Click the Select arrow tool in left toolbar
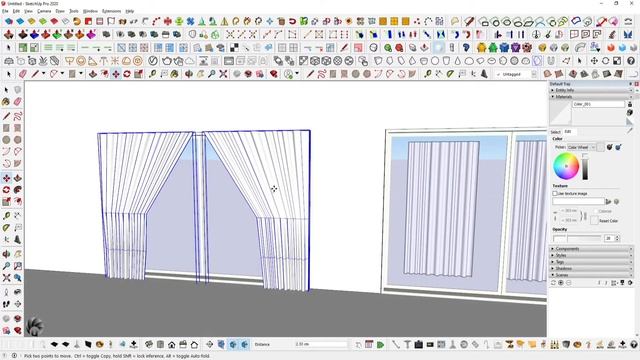 click(6, 90)
